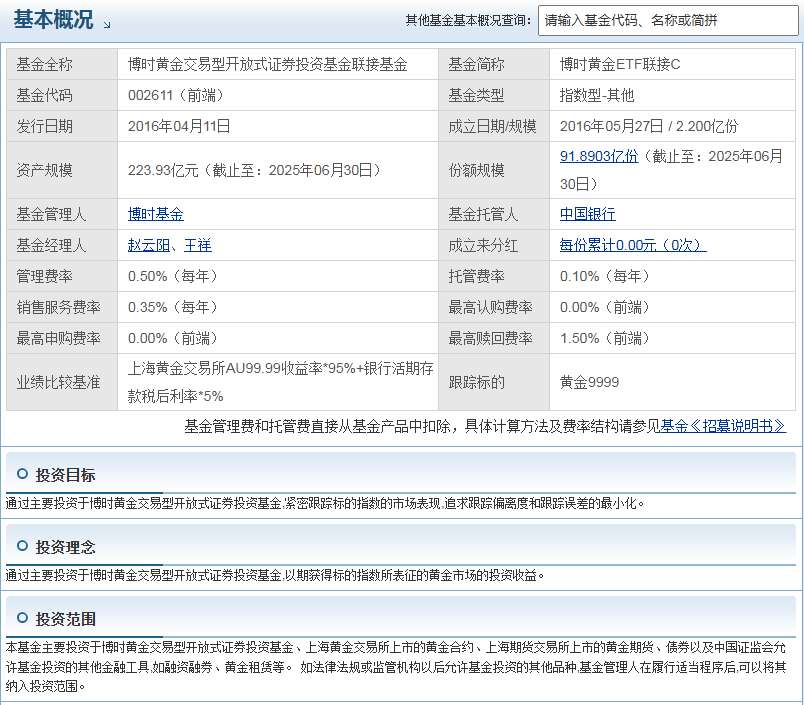Click the 跟踪标的 column label
Image resolution: width=804 pixels, height=705 pixels.
(476, 382)
